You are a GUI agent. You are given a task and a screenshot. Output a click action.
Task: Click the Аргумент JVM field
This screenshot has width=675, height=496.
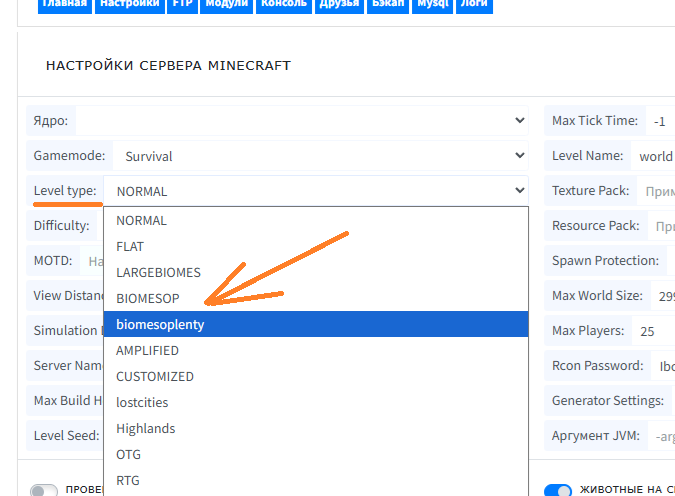[x=661, y=436]
